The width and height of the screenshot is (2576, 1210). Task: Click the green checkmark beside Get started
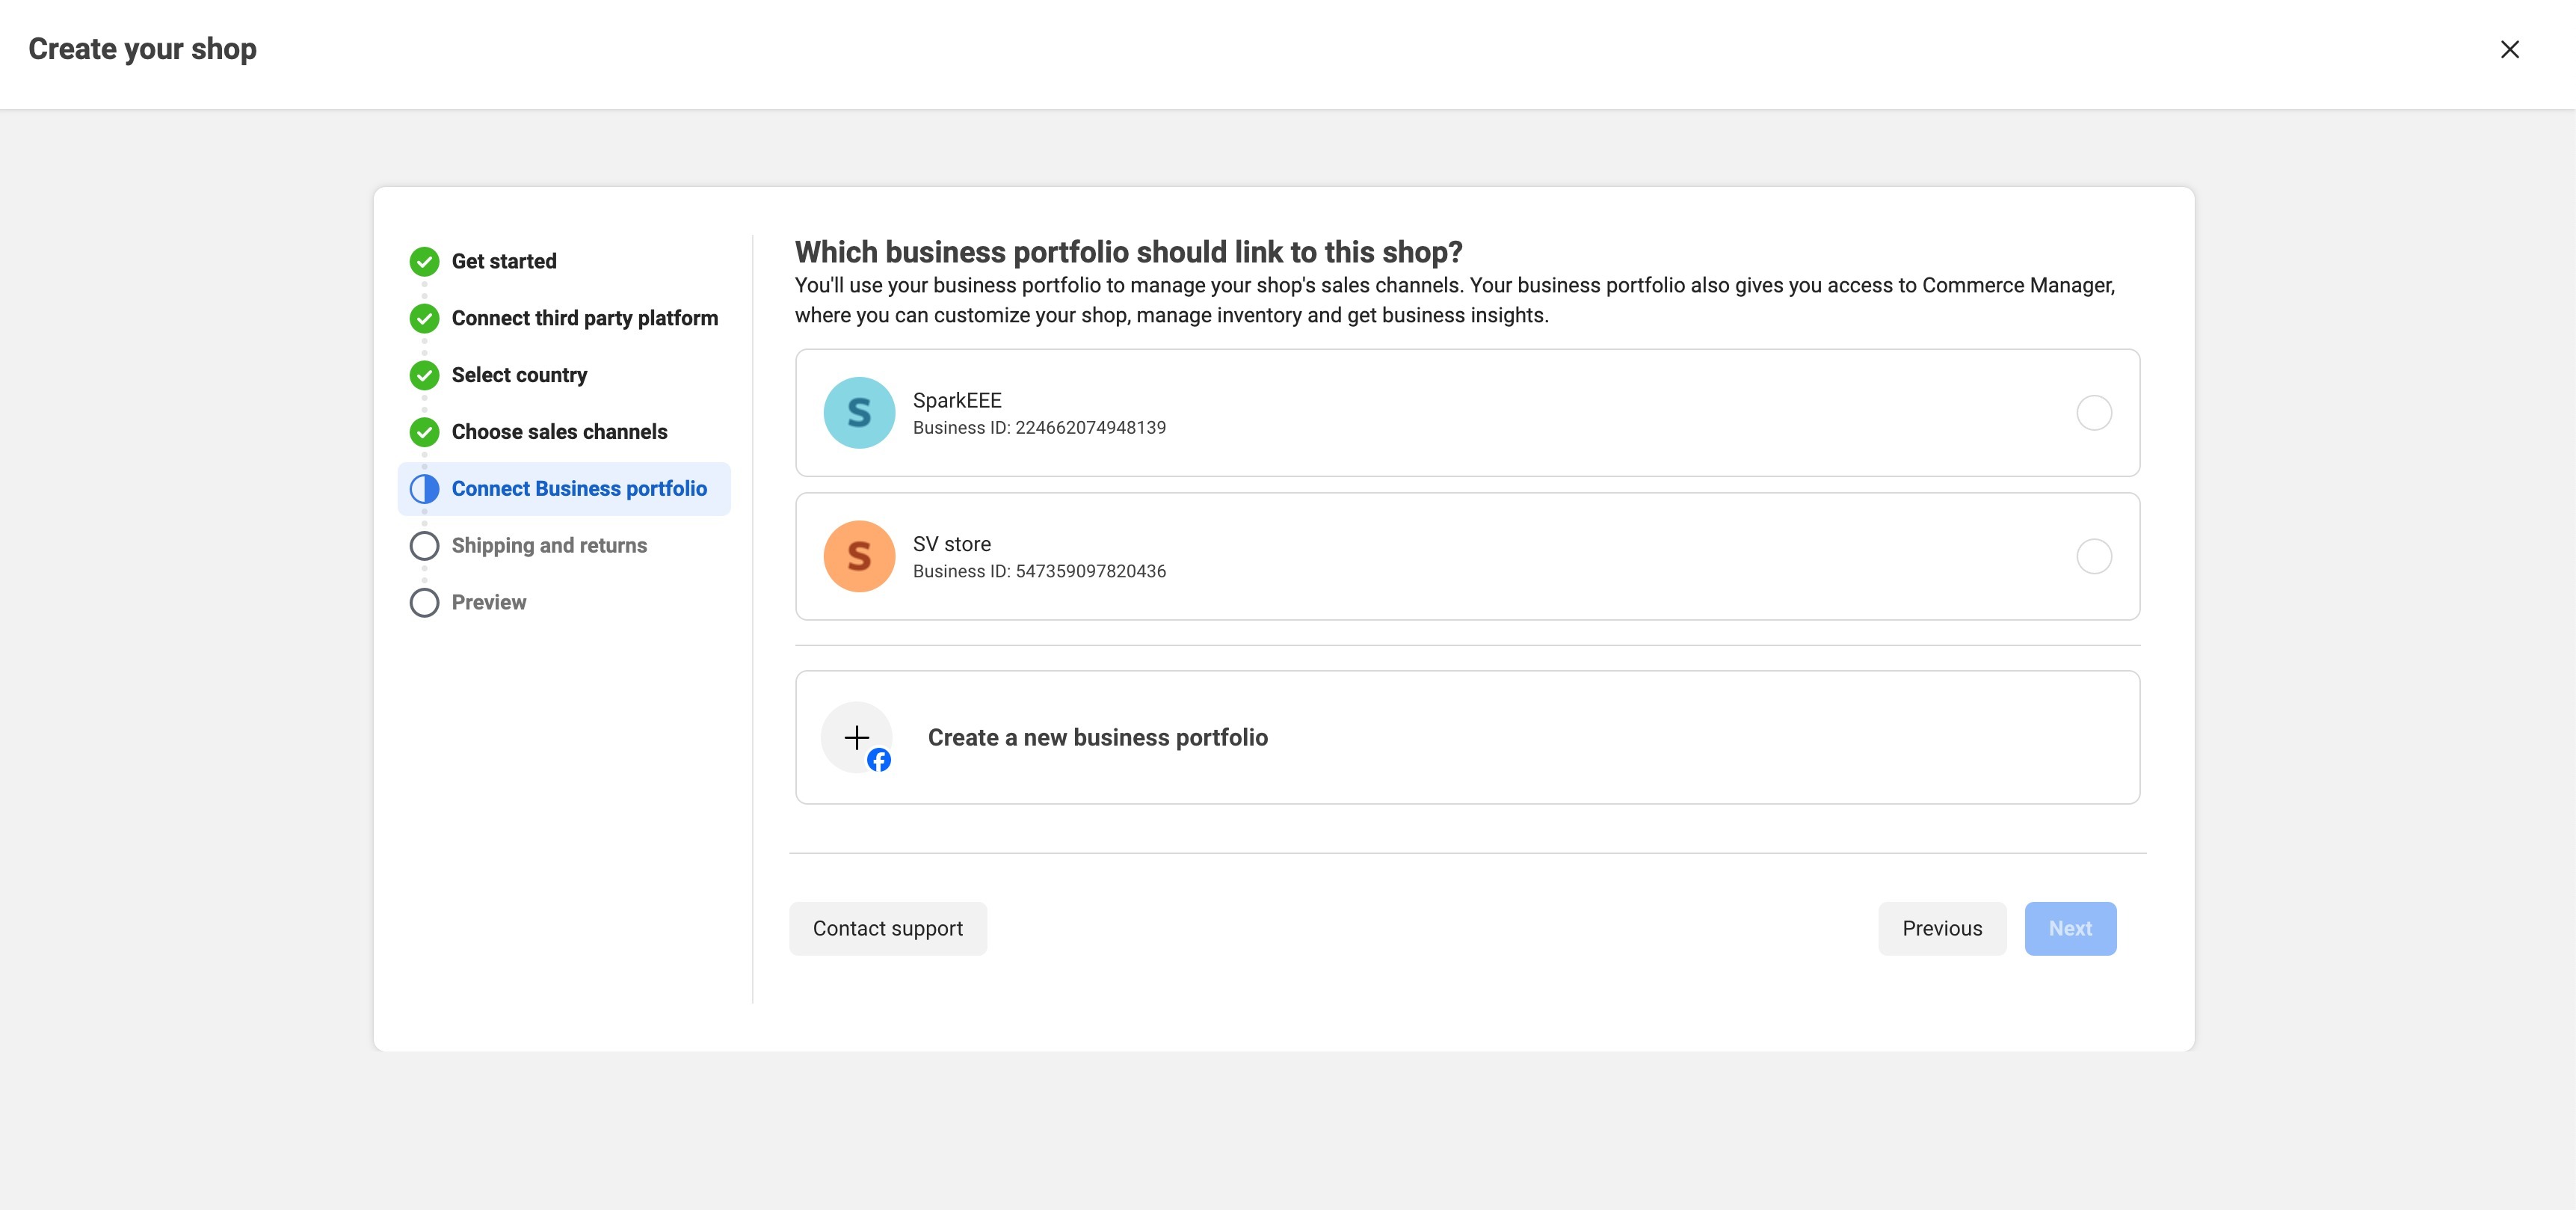pos(424,262)
